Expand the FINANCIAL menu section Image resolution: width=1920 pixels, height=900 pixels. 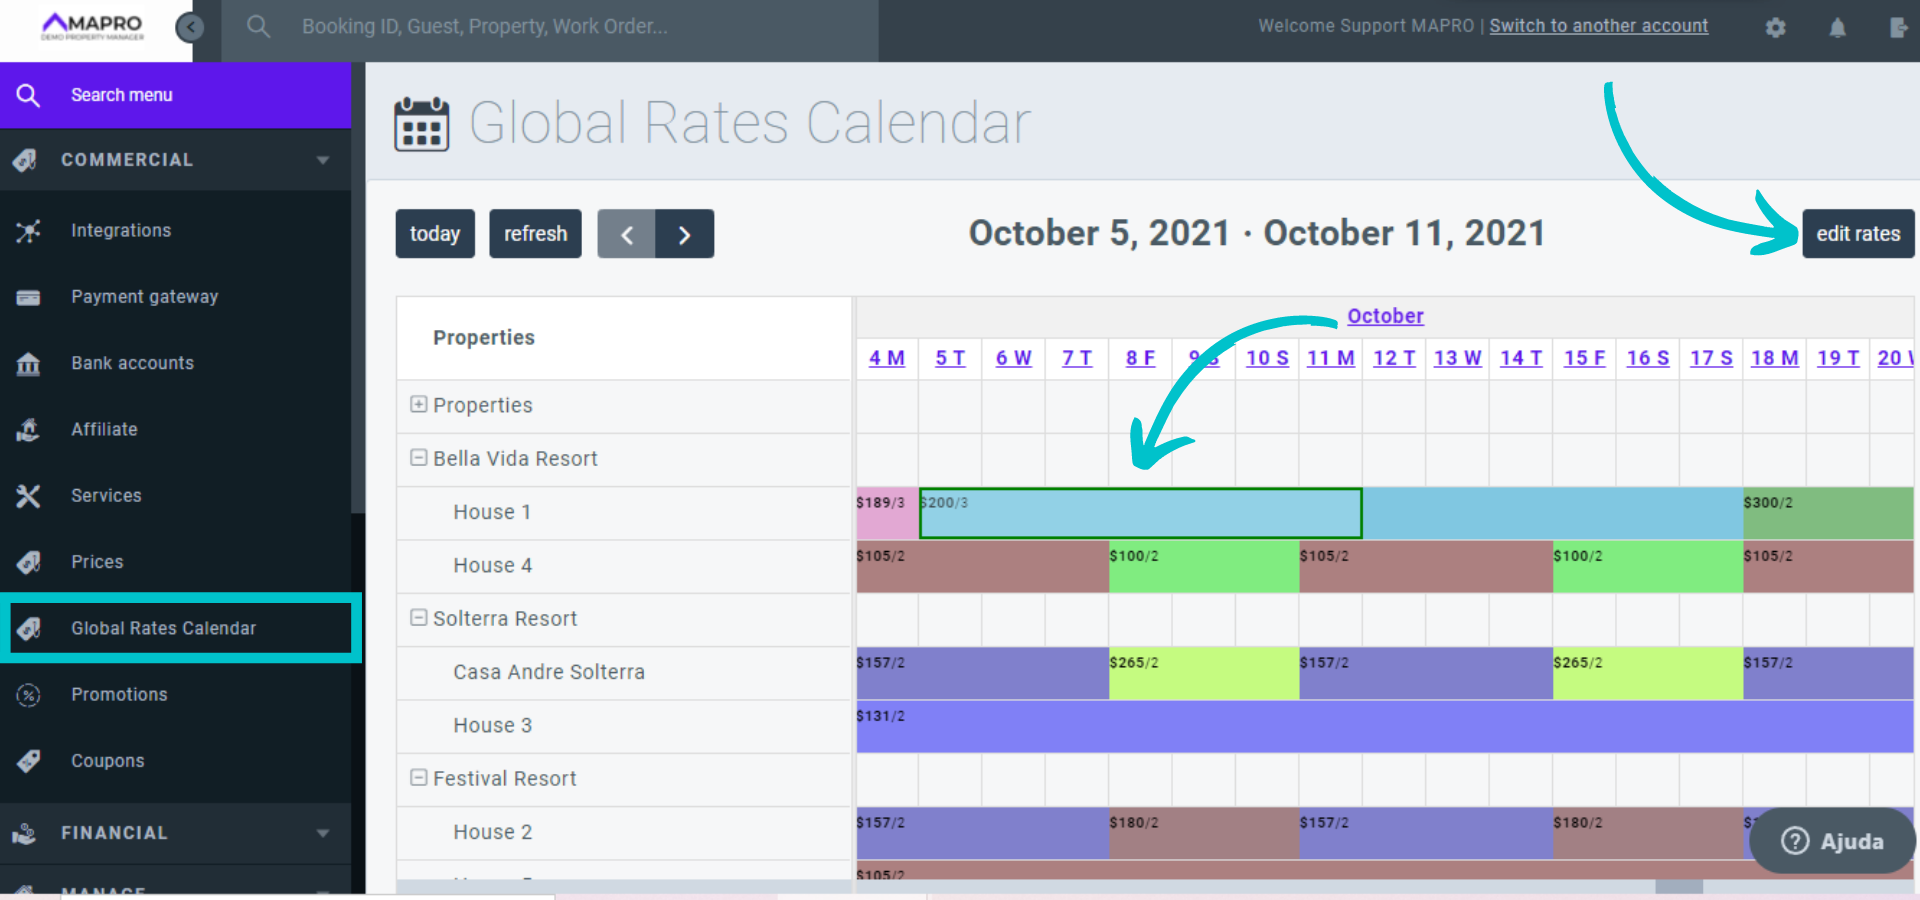[322, 833]
